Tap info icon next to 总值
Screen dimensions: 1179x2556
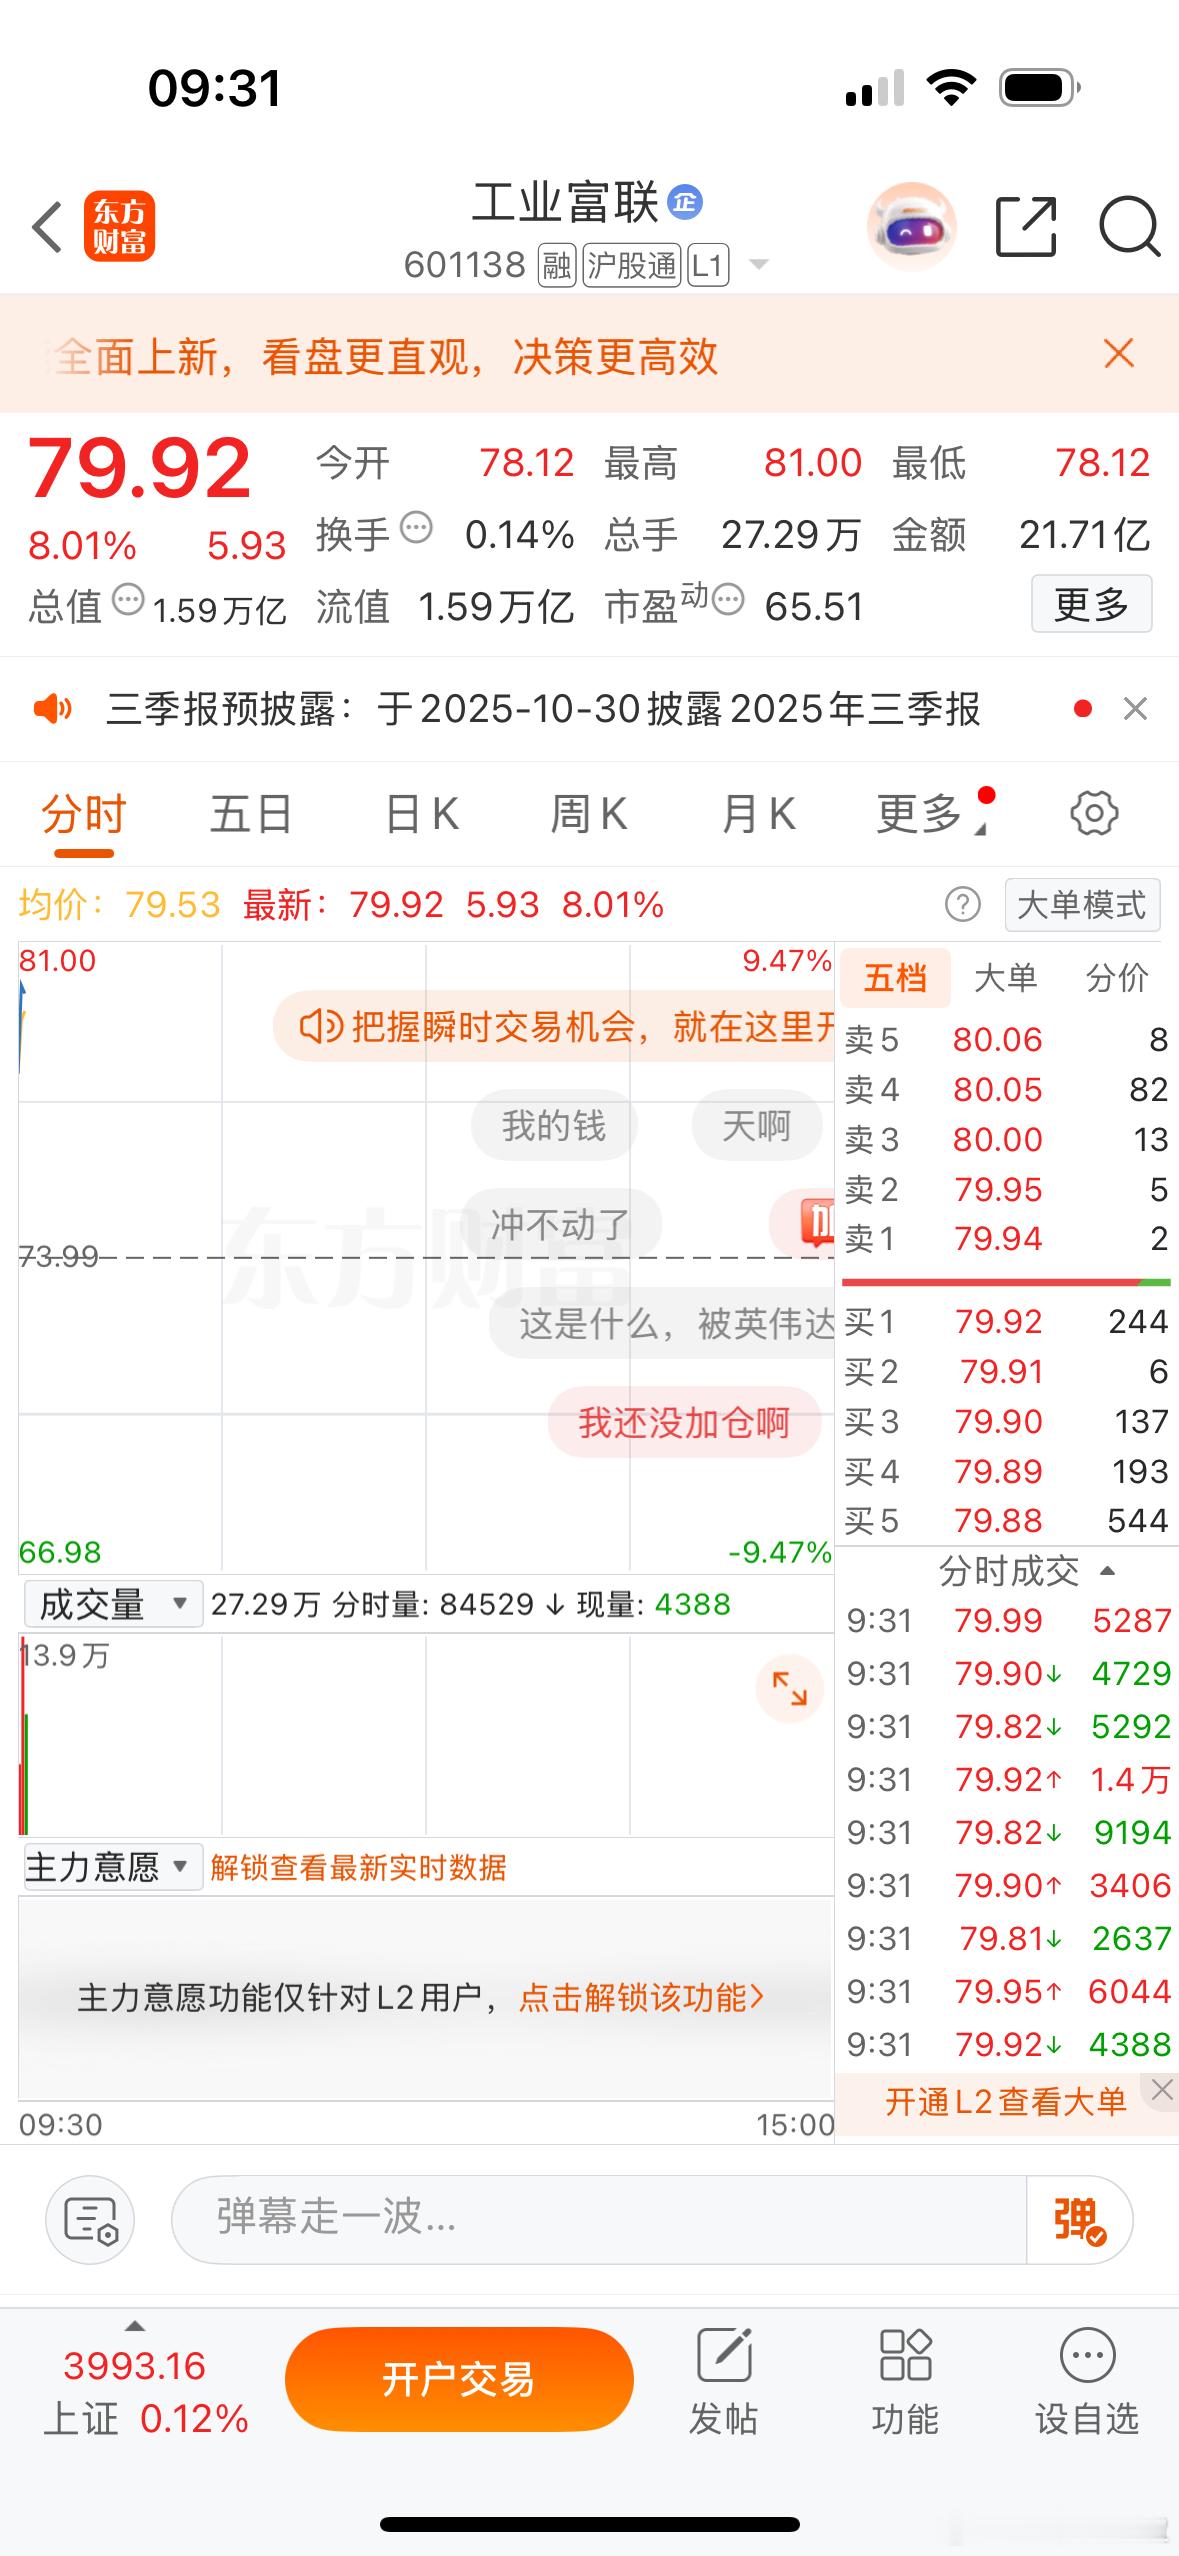coord(128,600)
